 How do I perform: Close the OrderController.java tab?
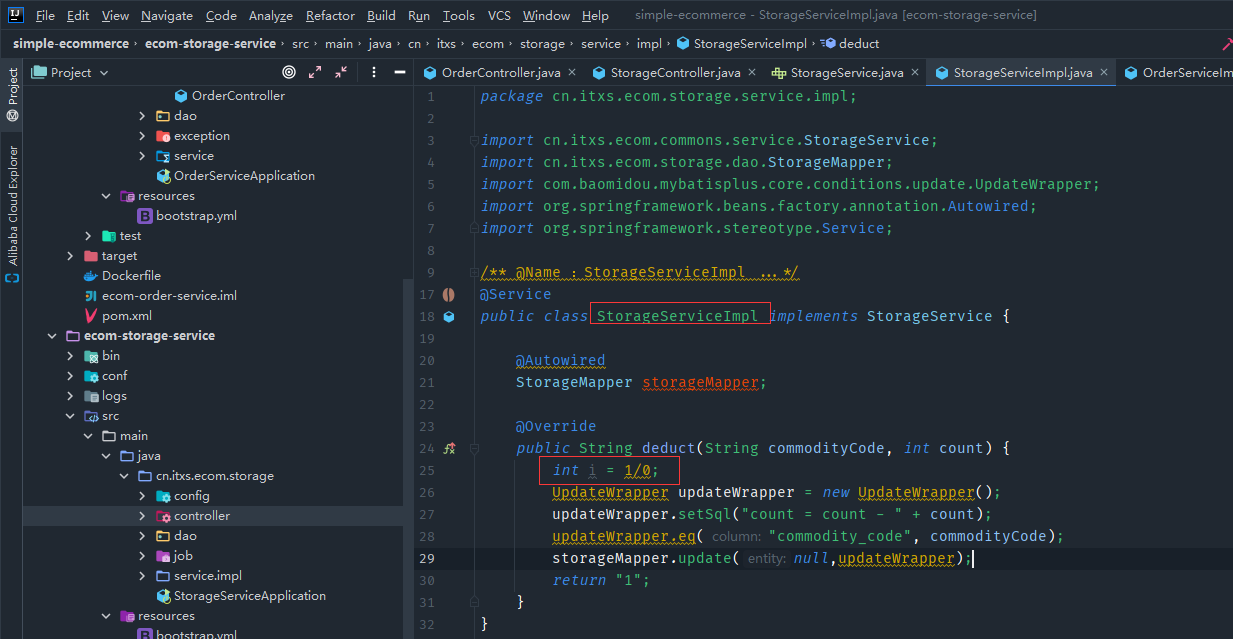point(572,72)
